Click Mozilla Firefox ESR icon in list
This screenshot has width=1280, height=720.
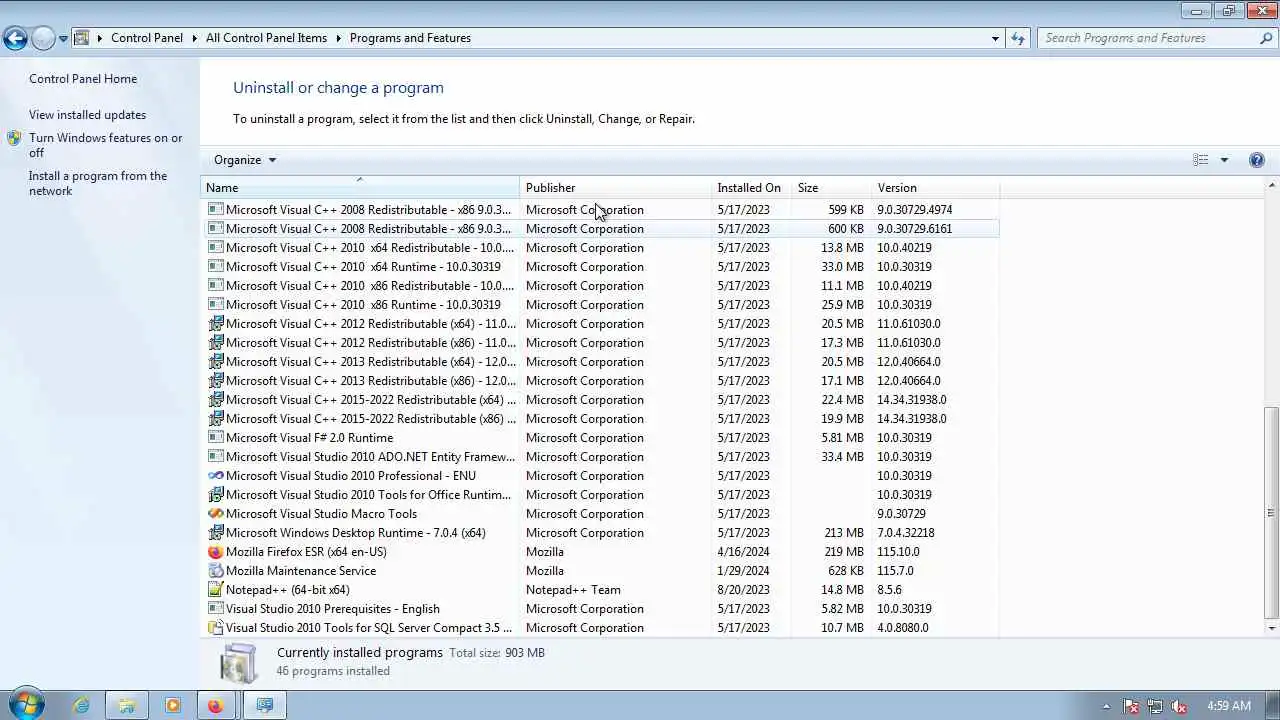tap(215, 552)
